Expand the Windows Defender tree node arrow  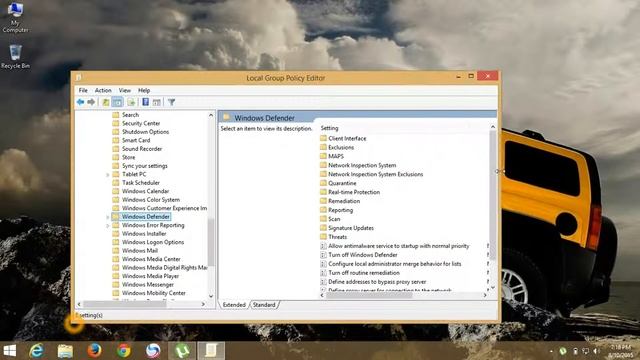click(108, 217)
